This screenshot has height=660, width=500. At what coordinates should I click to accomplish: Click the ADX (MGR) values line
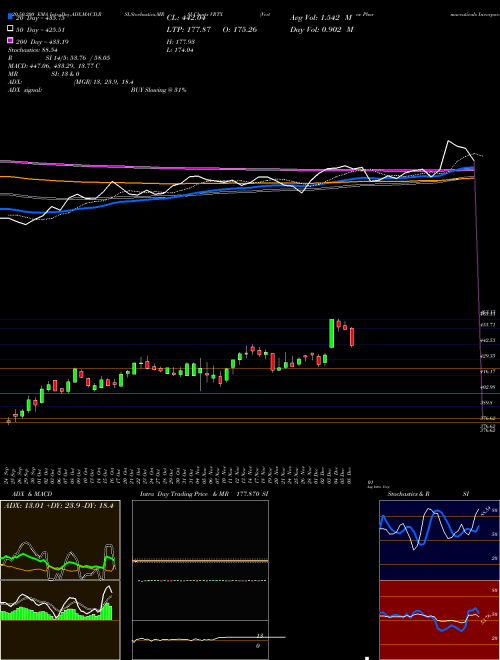(x=71, y=82)
